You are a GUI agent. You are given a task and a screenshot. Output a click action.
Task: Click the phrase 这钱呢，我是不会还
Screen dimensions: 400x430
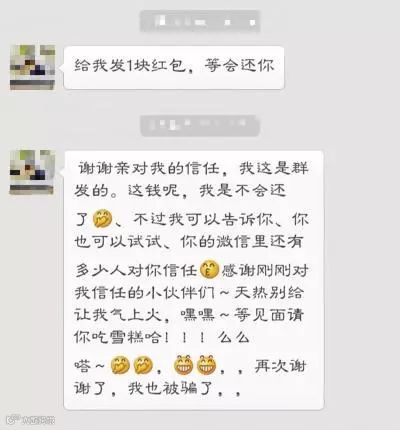[207, 191]
